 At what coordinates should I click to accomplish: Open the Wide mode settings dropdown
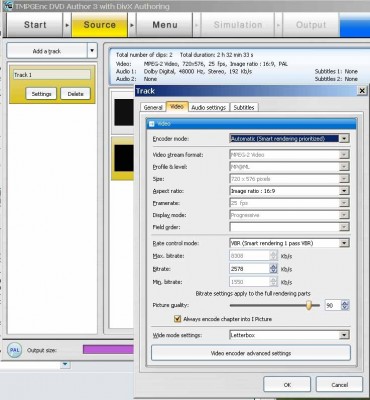pyautogui.click(x=344, y=335)
